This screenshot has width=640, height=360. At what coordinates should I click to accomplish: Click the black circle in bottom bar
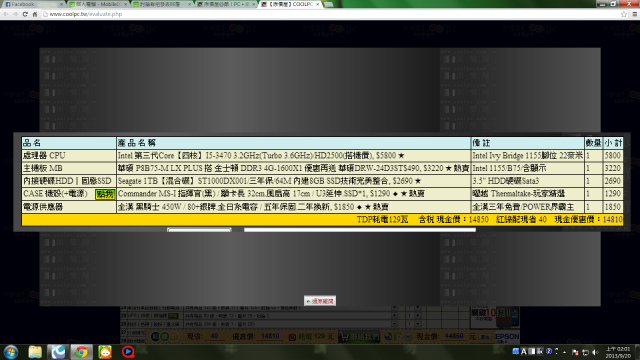[x=155, y=336]
